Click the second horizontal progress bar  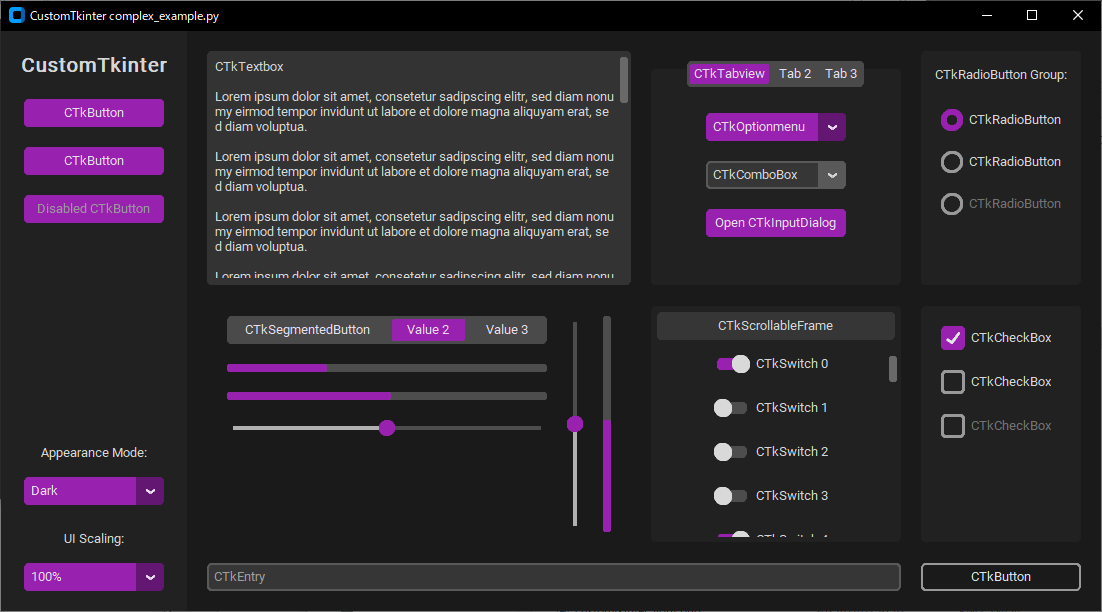coord(387,396)
